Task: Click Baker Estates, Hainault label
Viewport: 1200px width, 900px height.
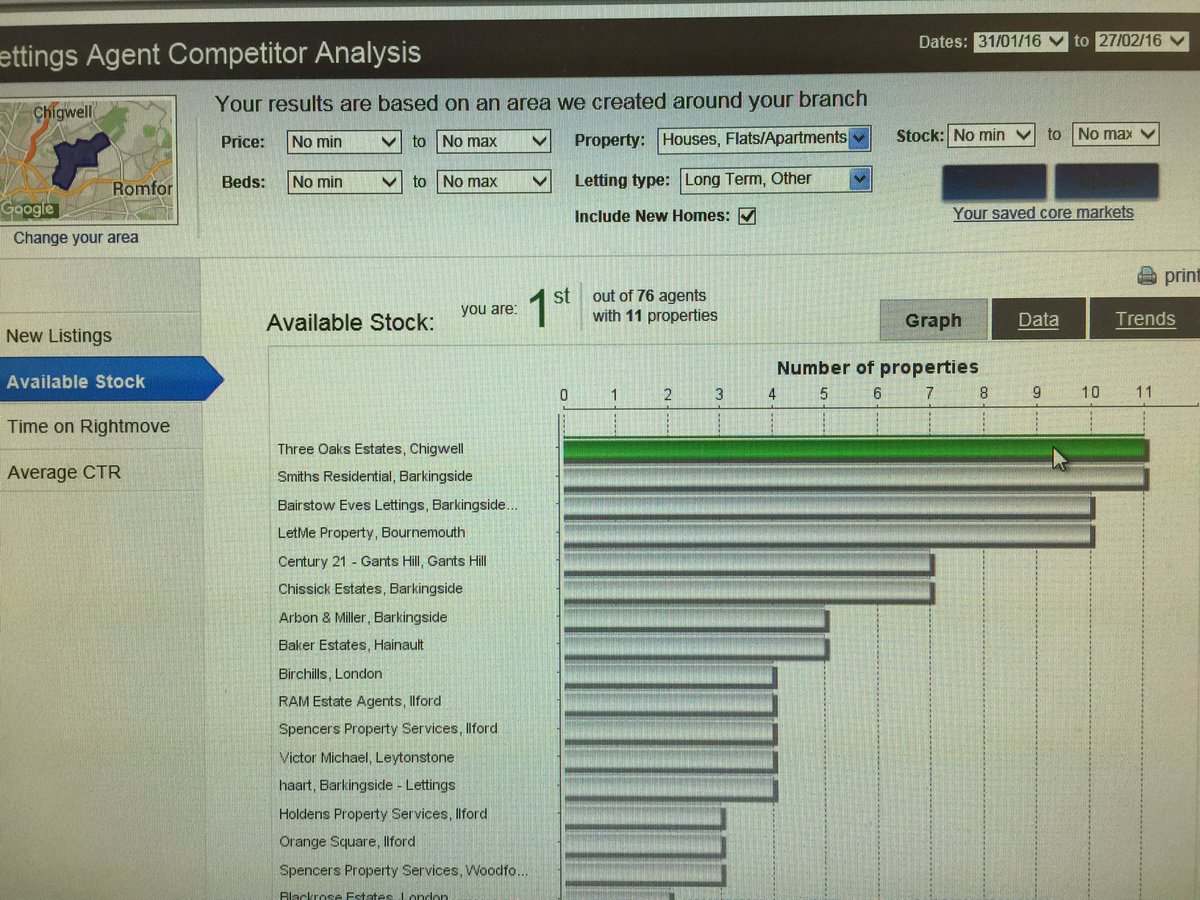Action: click(351, 645)
